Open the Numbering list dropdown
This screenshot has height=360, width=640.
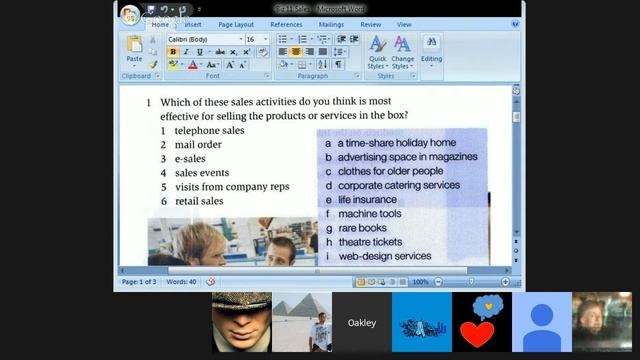click(311, 39)
